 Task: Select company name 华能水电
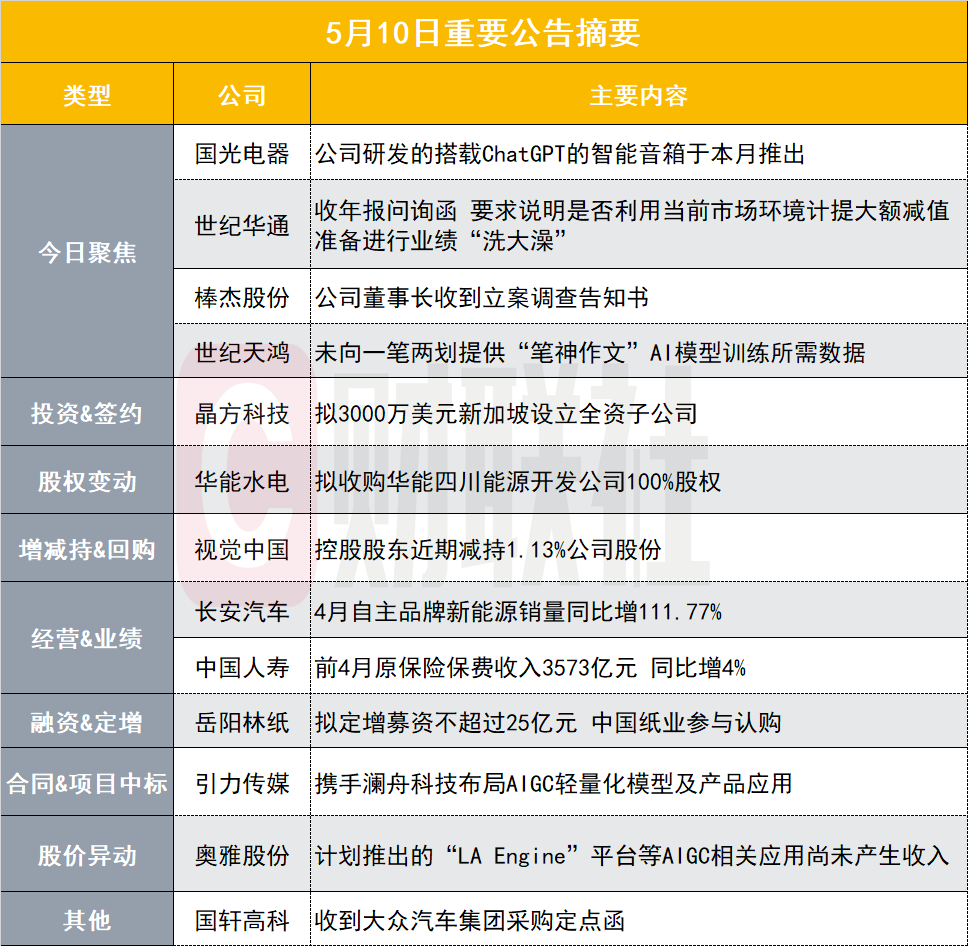click(242, 481)
